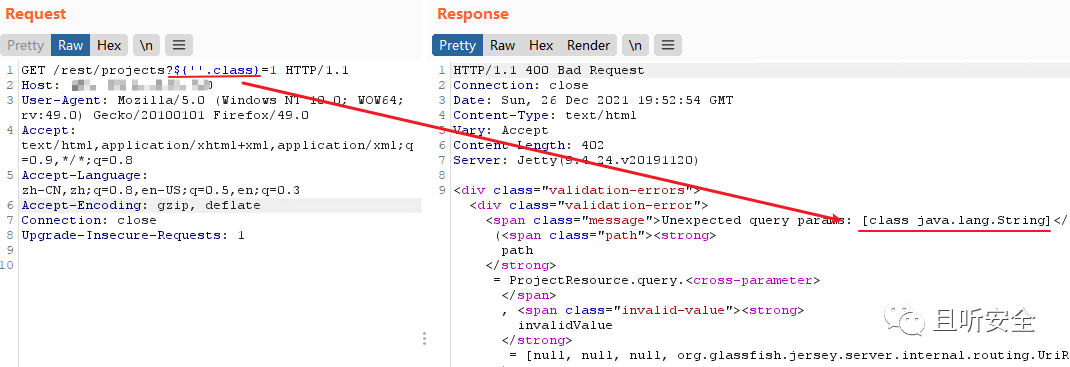Click the Vary: Accept response header
Screen dimensions: 1070x367
[x=501, y=130]
